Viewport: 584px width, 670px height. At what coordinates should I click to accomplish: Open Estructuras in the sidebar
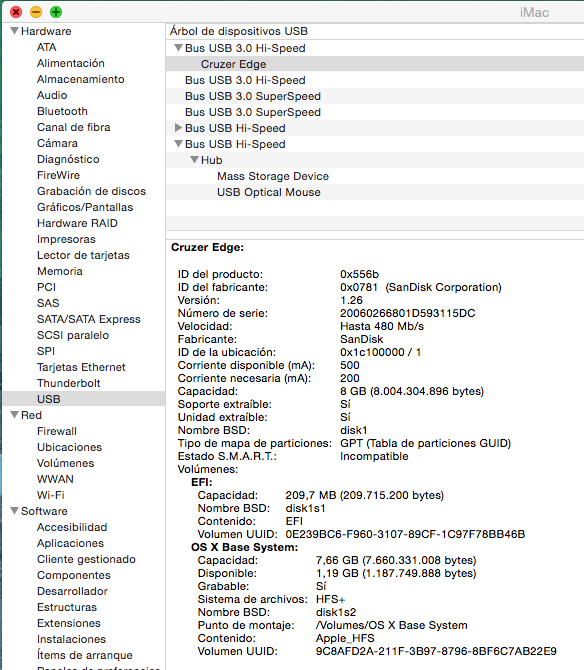[67, 607]
